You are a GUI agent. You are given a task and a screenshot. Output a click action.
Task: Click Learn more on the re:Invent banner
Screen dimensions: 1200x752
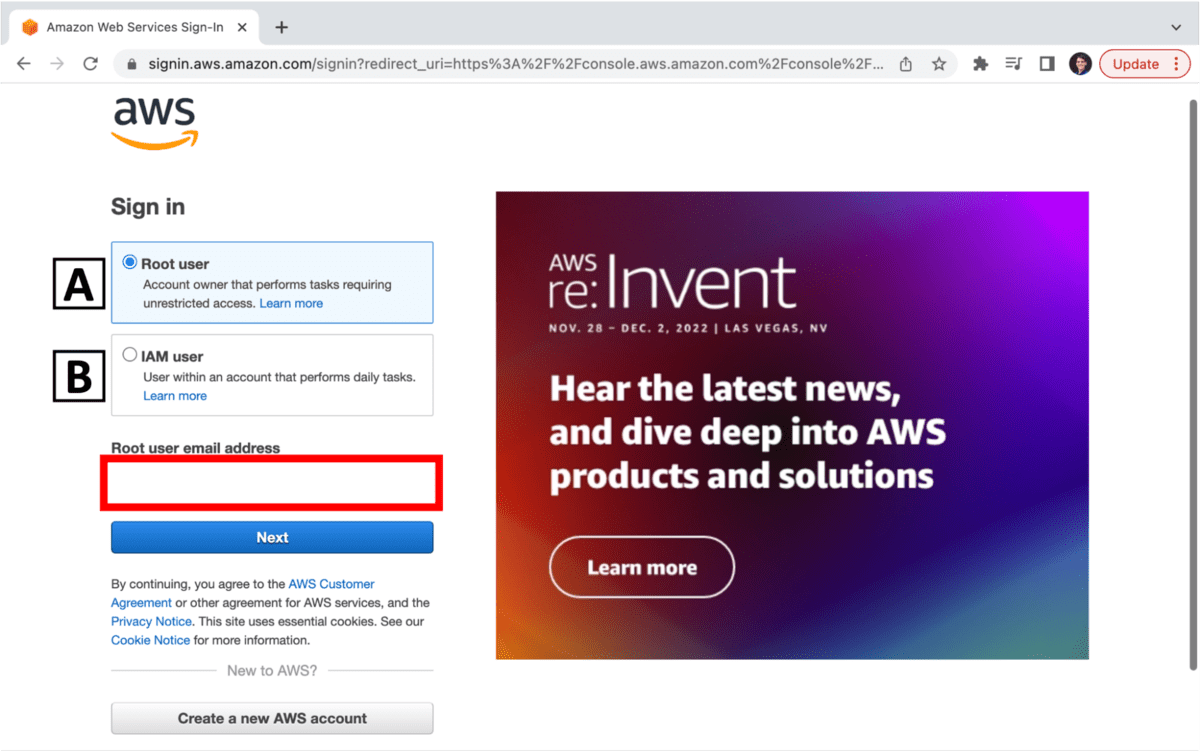click(642, 567)
